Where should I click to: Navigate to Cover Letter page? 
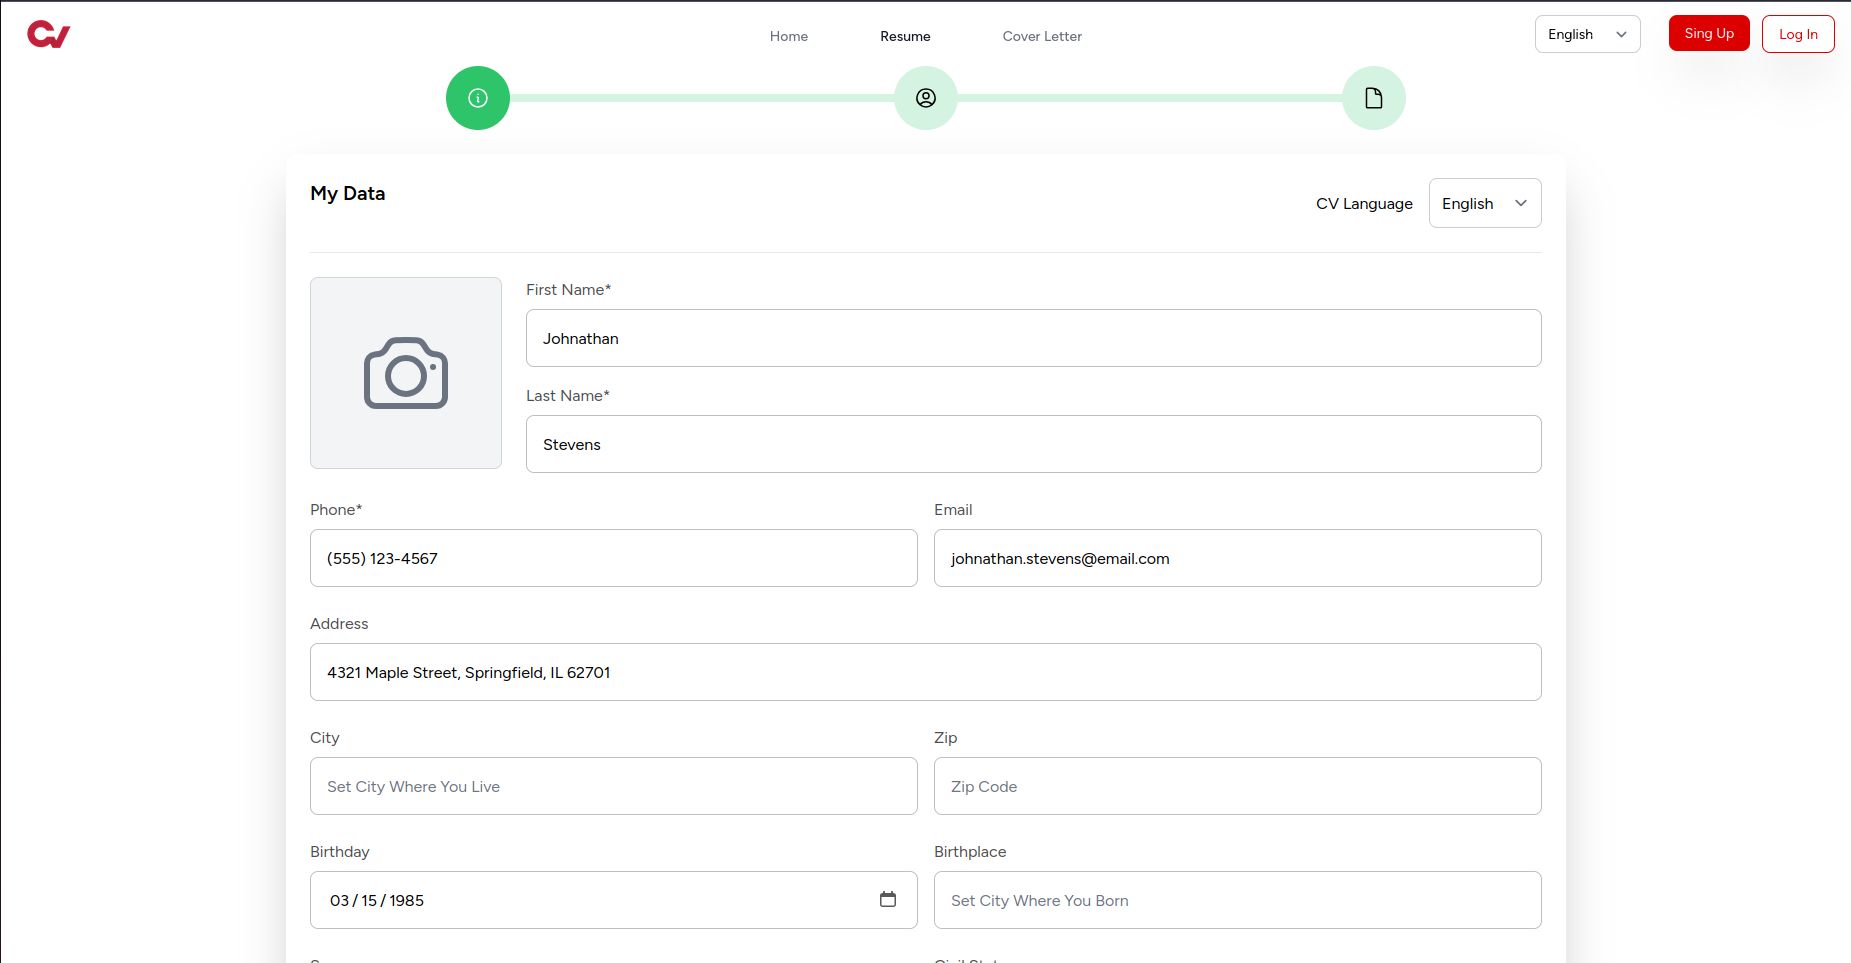click(x=1042, y=36)
